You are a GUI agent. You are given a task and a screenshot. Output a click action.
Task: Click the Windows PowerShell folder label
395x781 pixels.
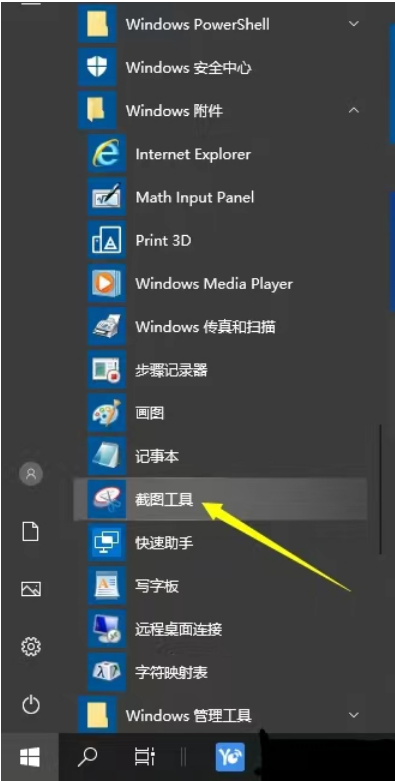(198, 24)
